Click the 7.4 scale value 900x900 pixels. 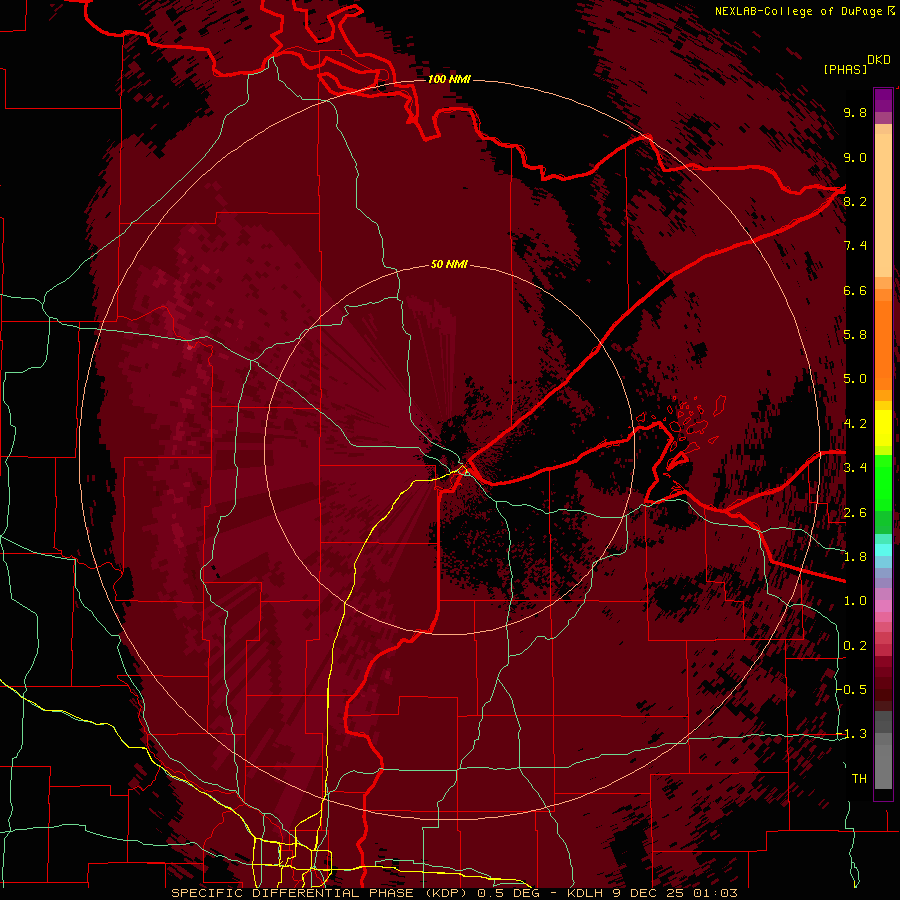855,246
